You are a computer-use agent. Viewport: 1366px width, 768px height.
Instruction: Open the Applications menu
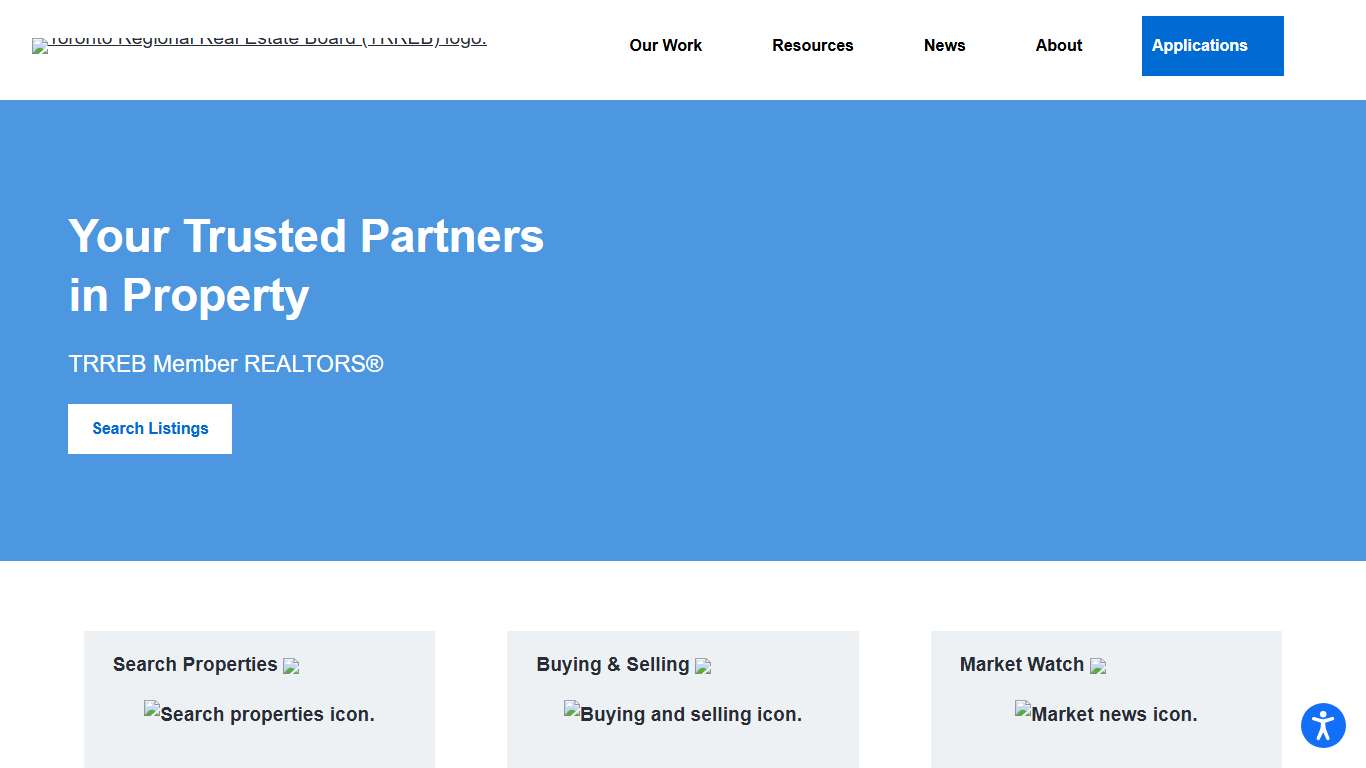coord(1199,45)
